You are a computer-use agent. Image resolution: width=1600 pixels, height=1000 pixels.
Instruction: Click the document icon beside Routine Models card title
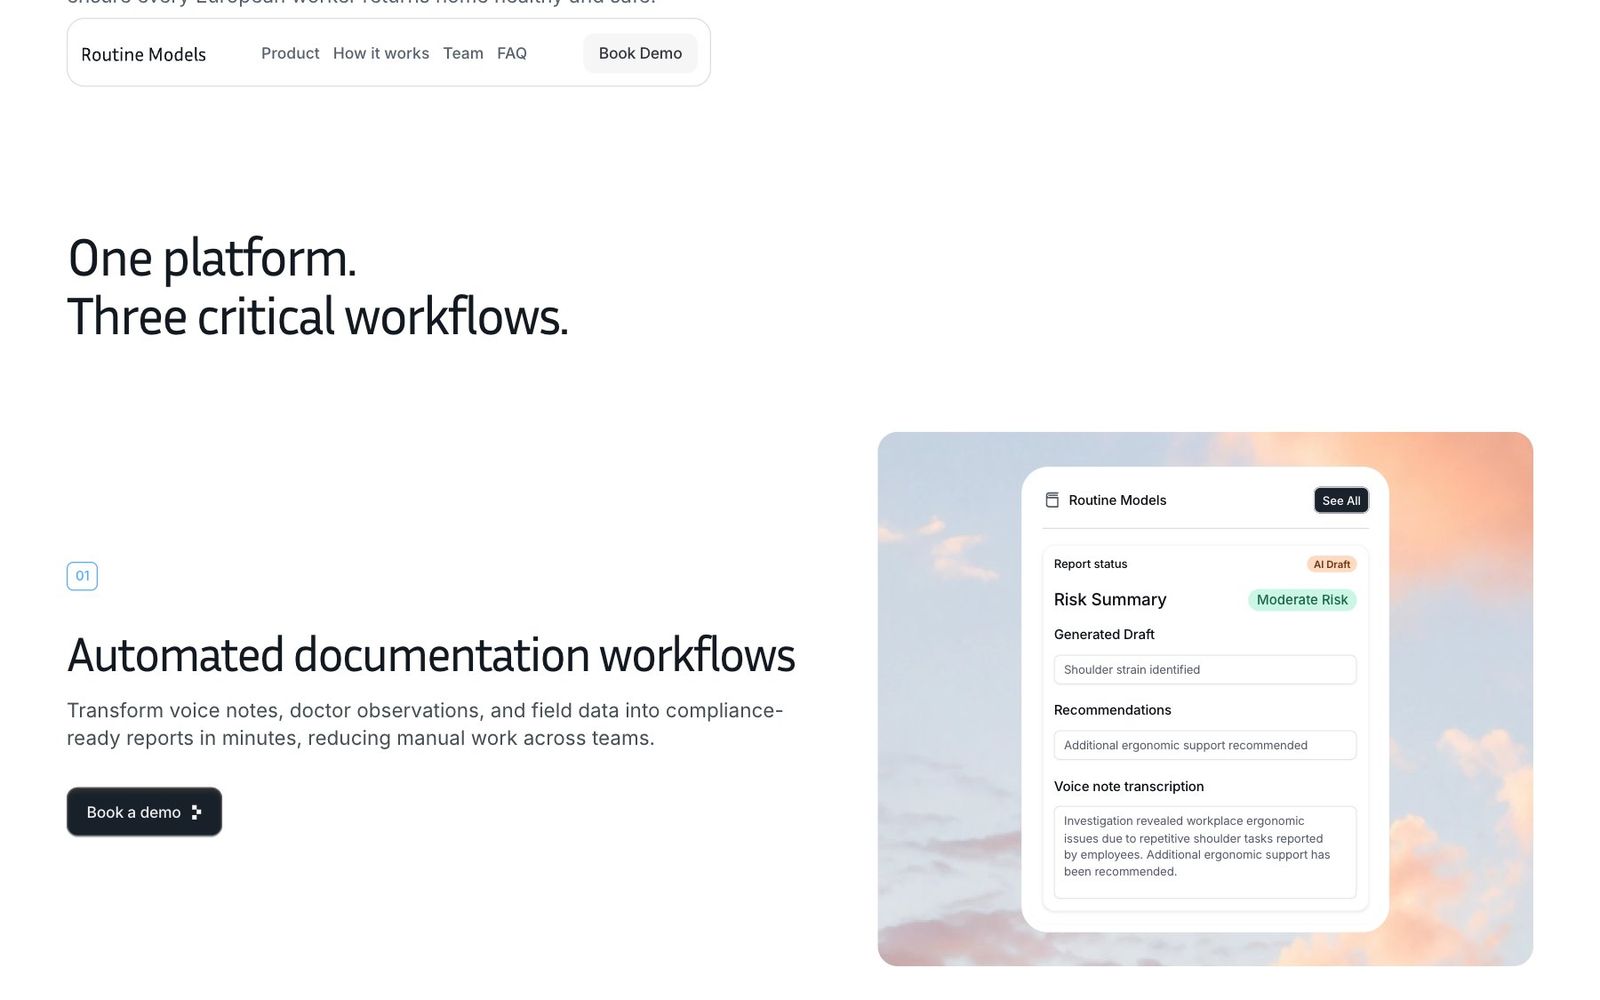click(1052, 500)
